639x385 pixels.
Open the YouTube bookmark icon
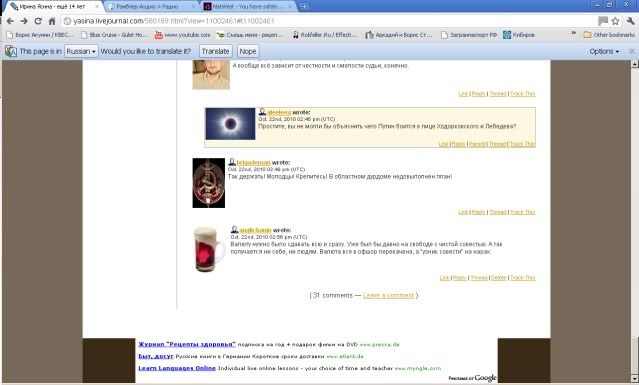pos(159,35)
